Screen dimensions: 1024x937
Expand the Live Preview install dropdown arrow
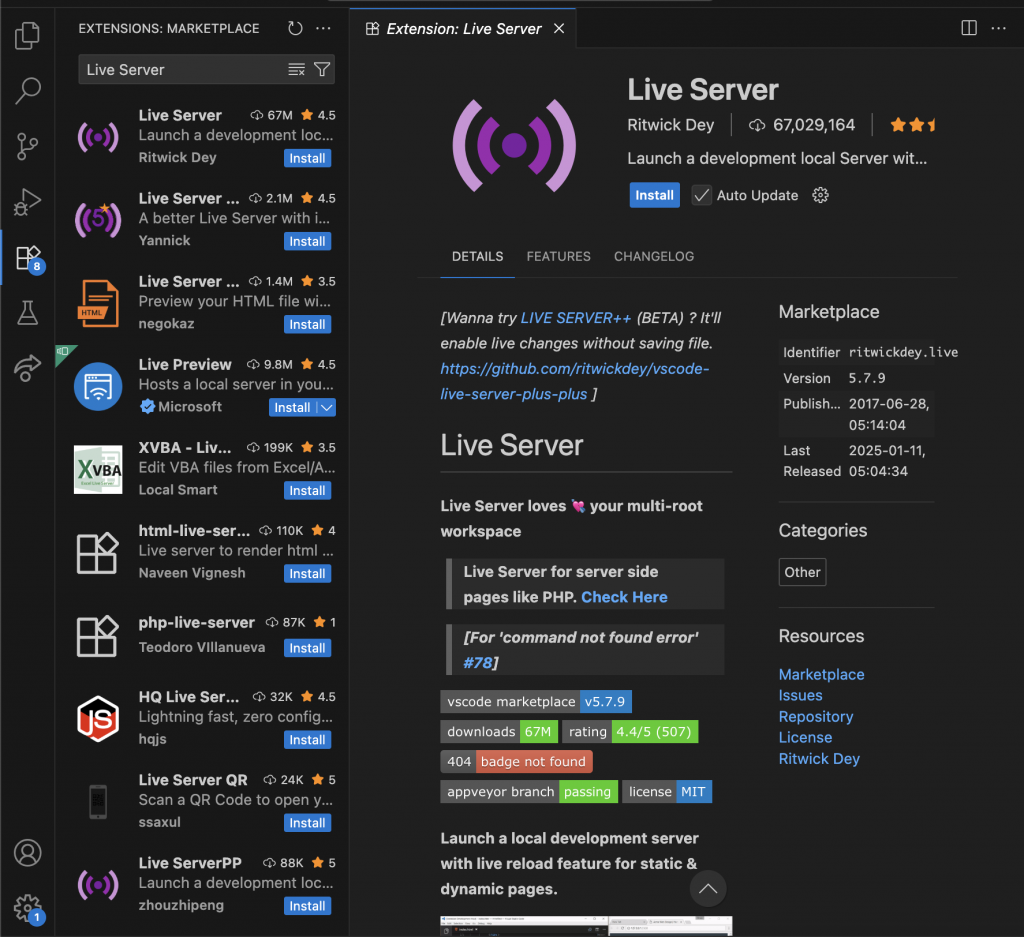pos(327,407)
